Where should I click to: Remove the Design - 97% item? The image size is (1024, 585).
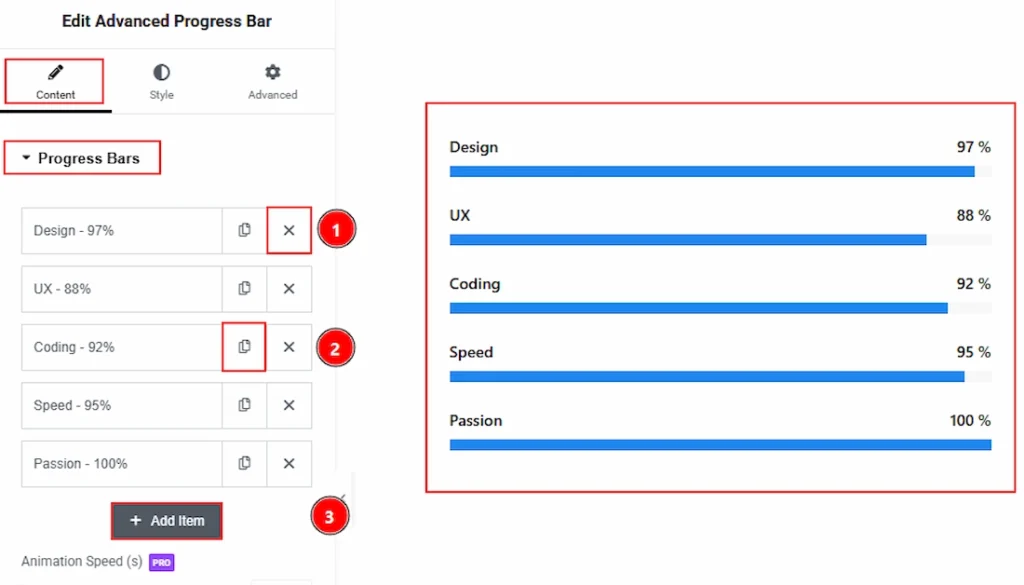[289, 230]
